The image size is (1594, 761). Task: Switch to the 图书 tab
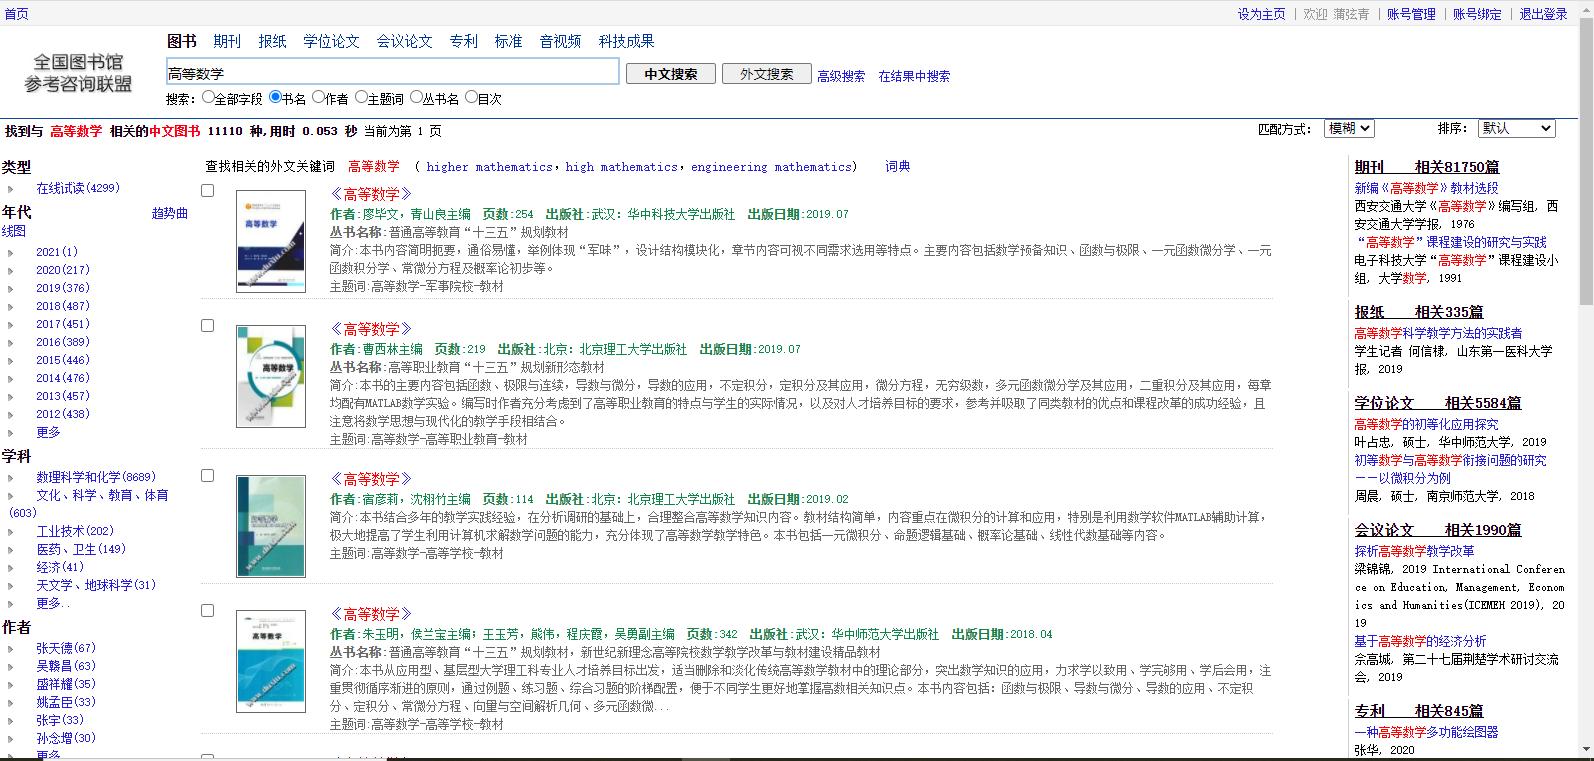[182, 41]
